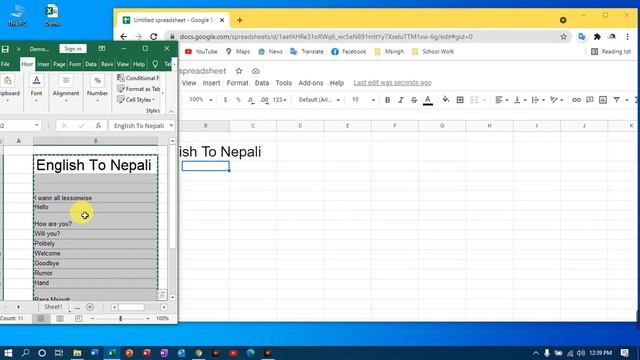Open YouTube bookmark in Chrome
640x360 pixels.
pyautogui.click(x=201, y=51)
